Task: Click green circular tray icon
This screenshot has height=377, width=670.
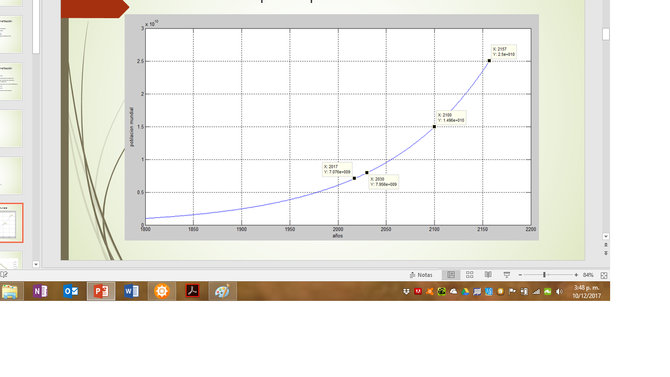Action: tap(441, 292)
